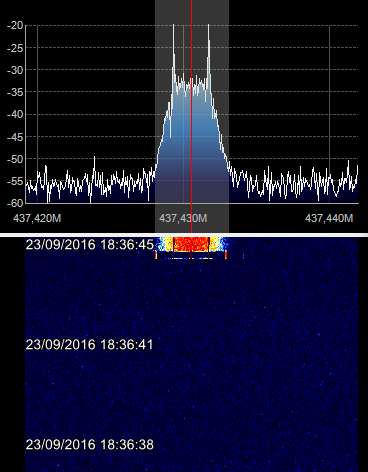368x472 pixels.
Task: Click the -50 dB scale label
Action: click(x=15, y=159)
